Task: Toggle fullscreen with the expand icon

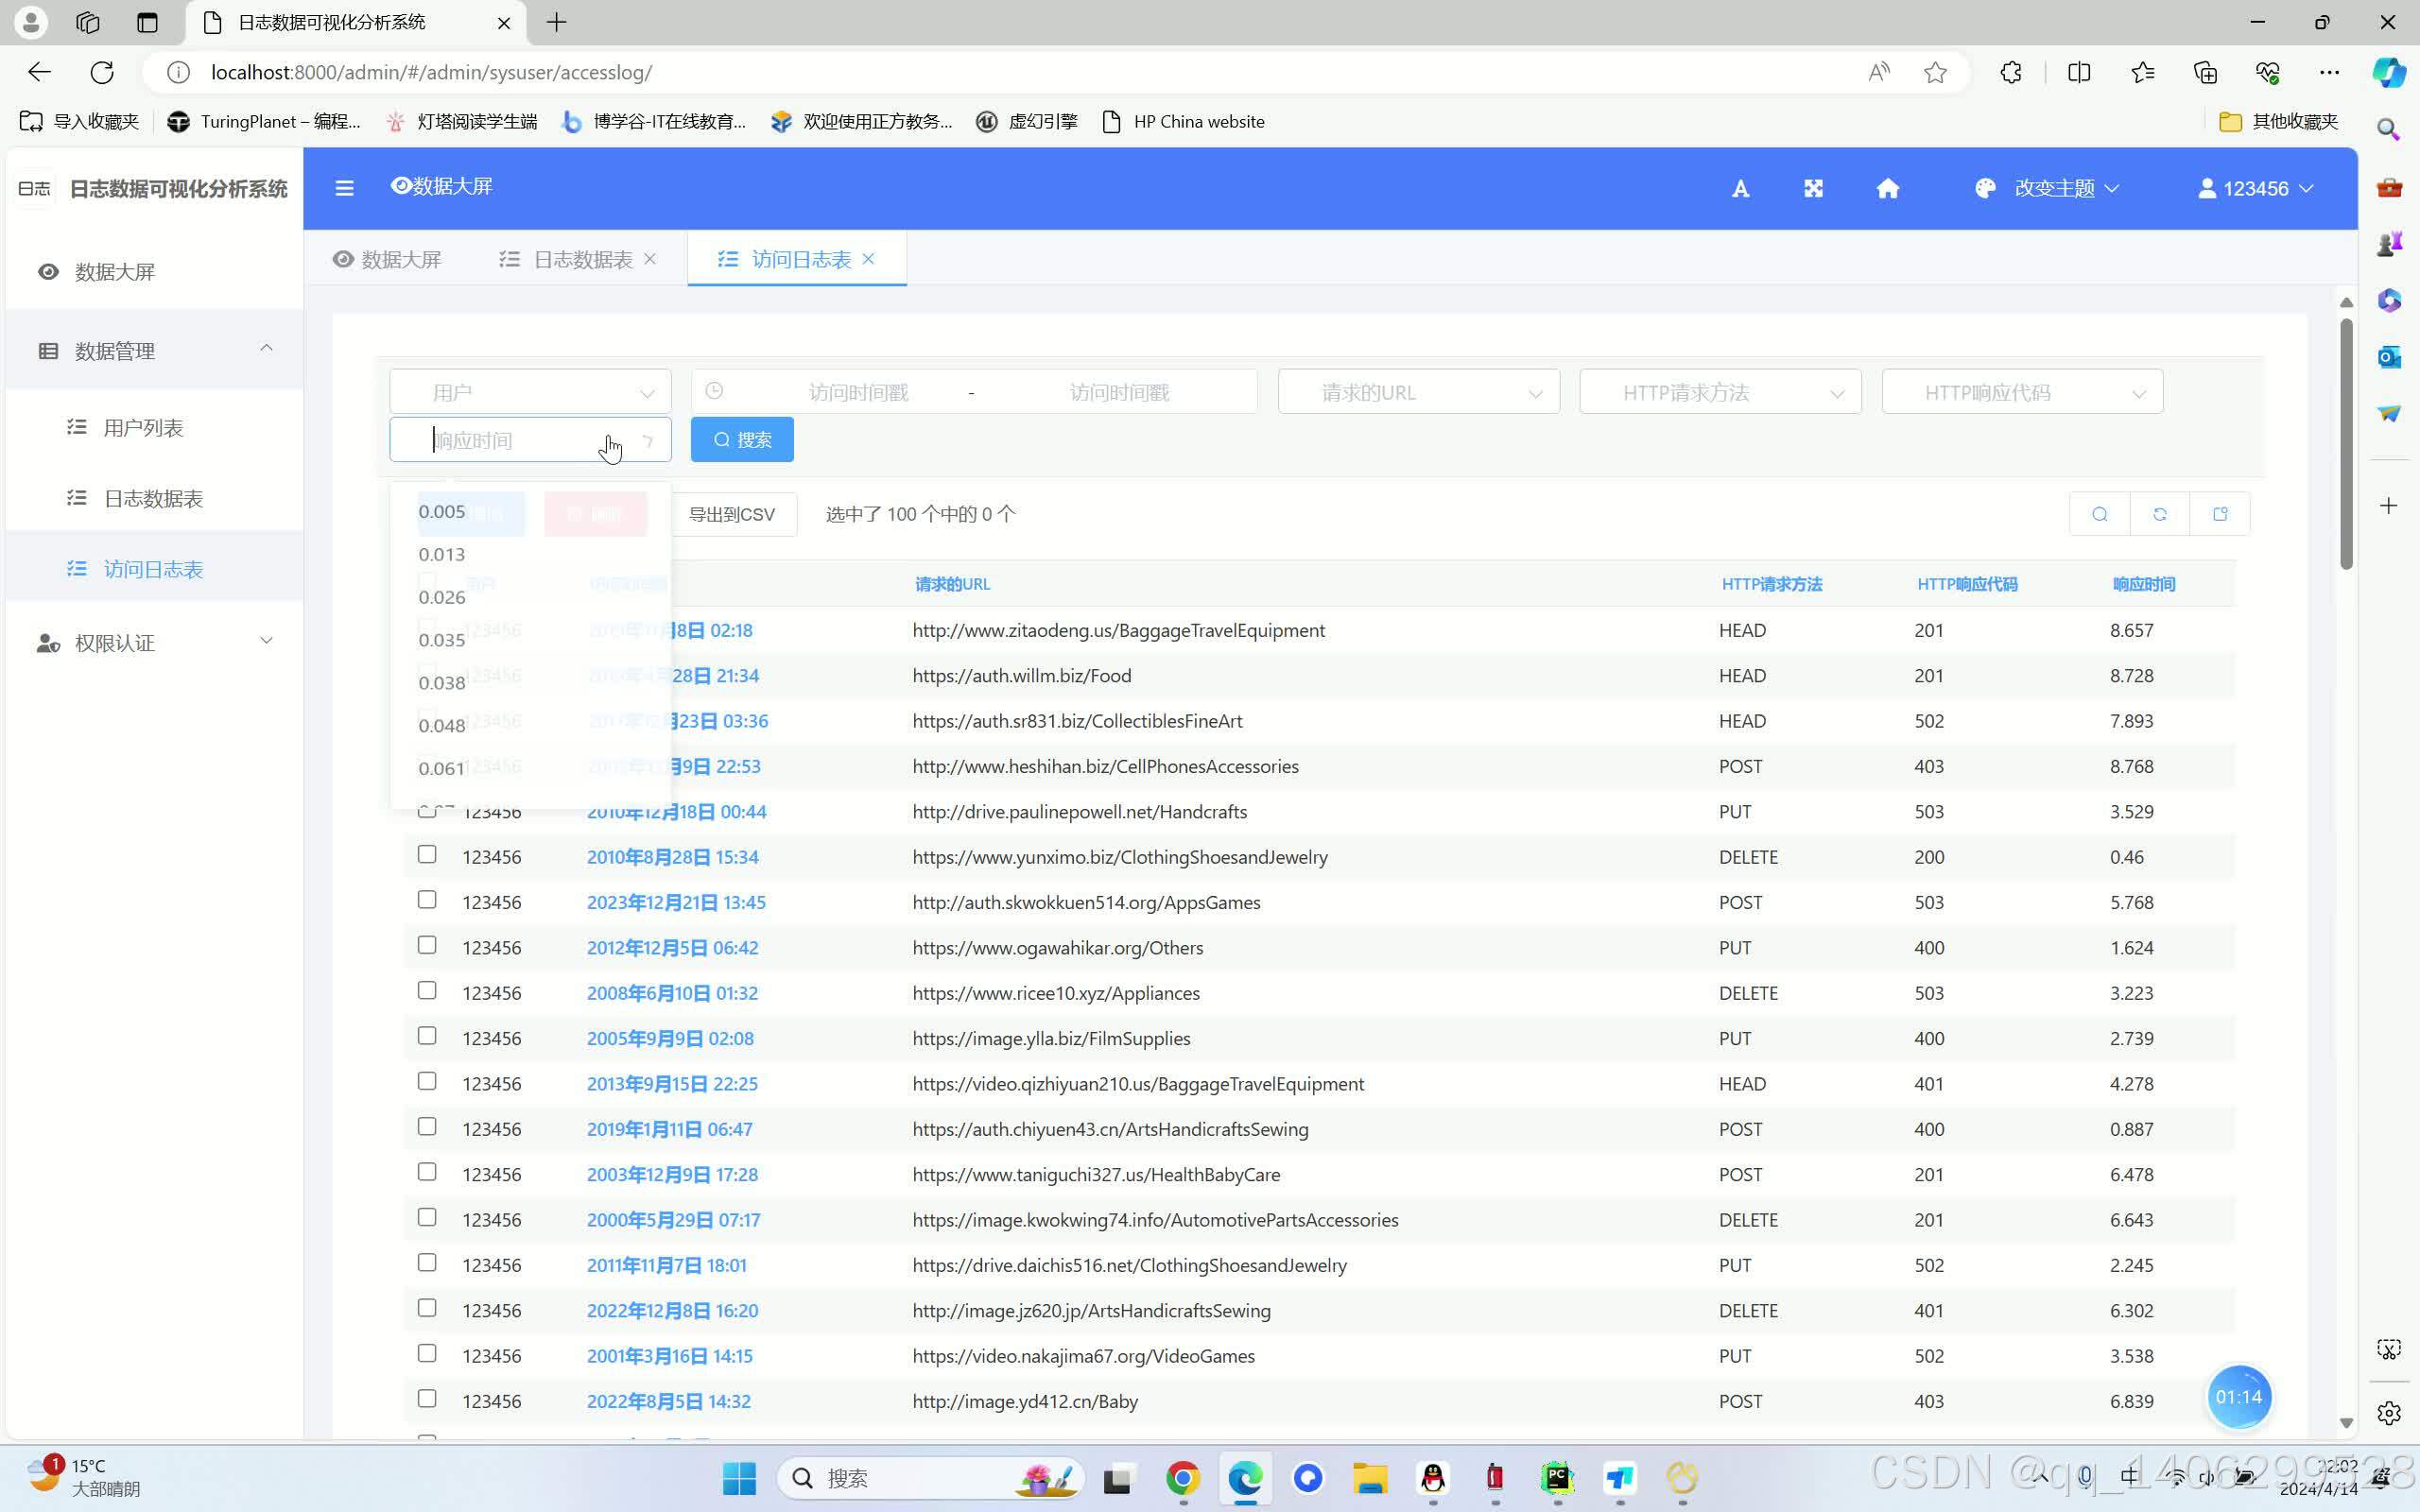Action: coord(1813,189)
